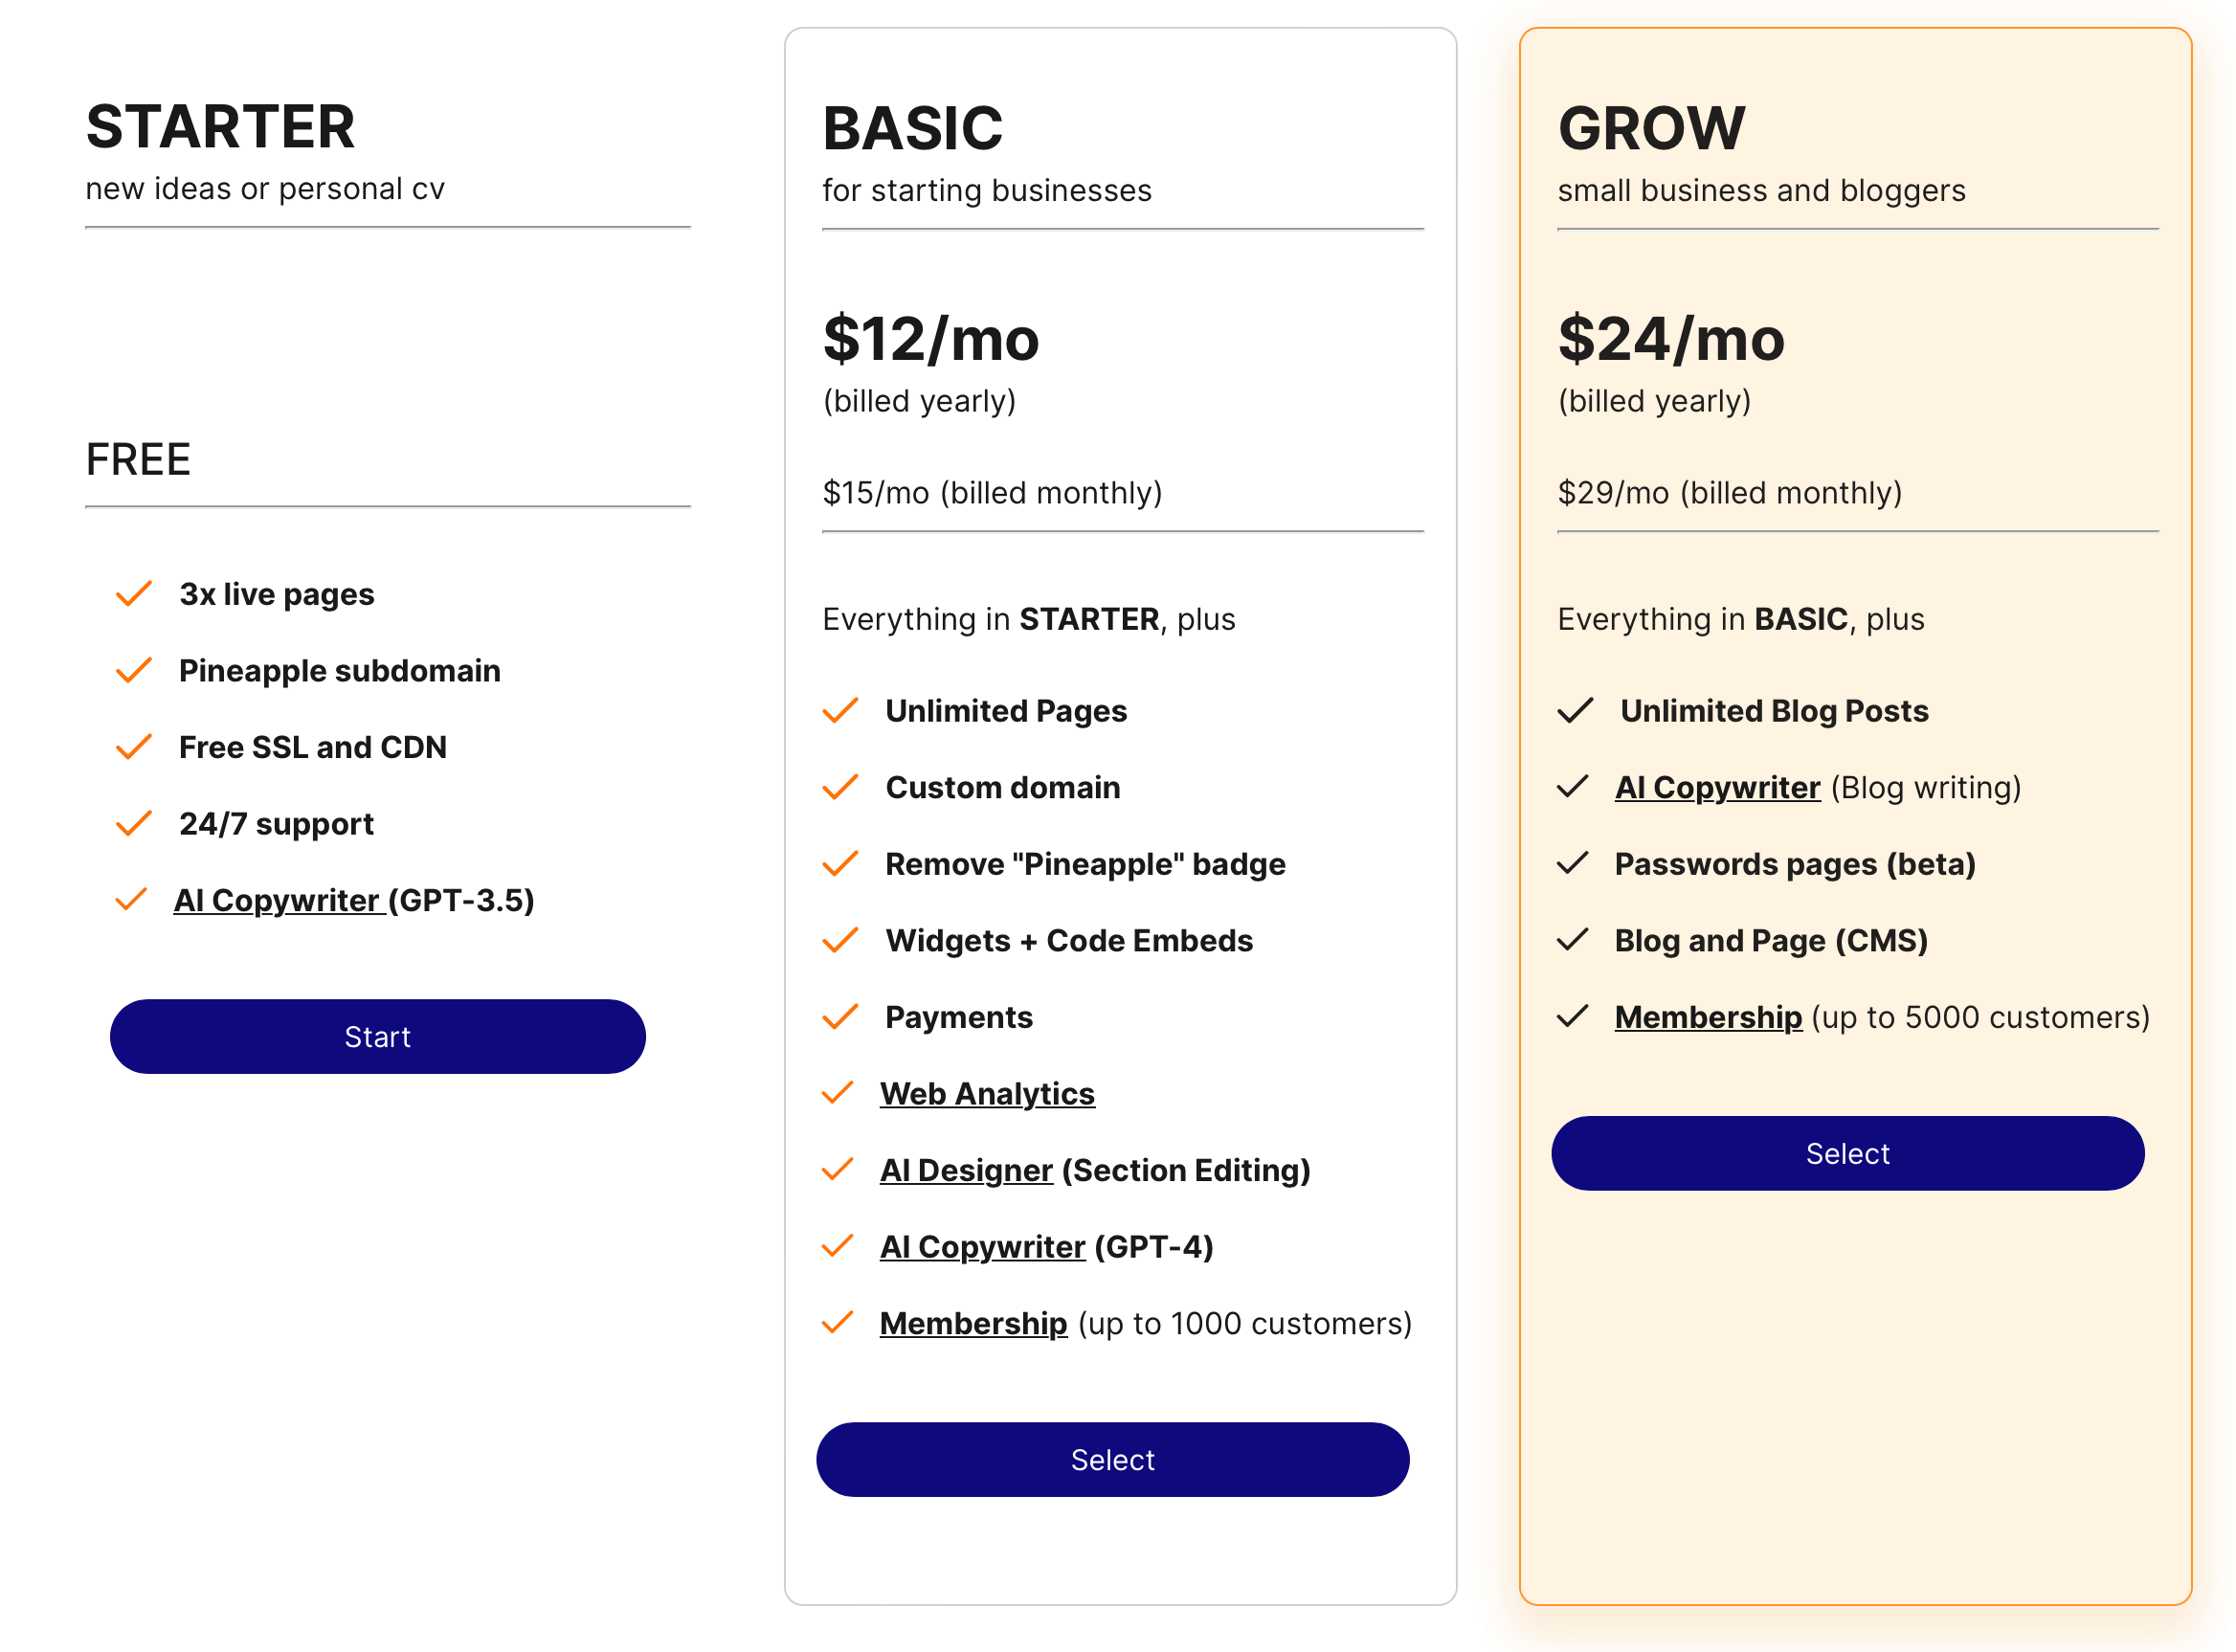This screenshot has height=1652, width=2236.
Task: Click the Start button under STARTER plan
Action: click(x=377, y=1037)
